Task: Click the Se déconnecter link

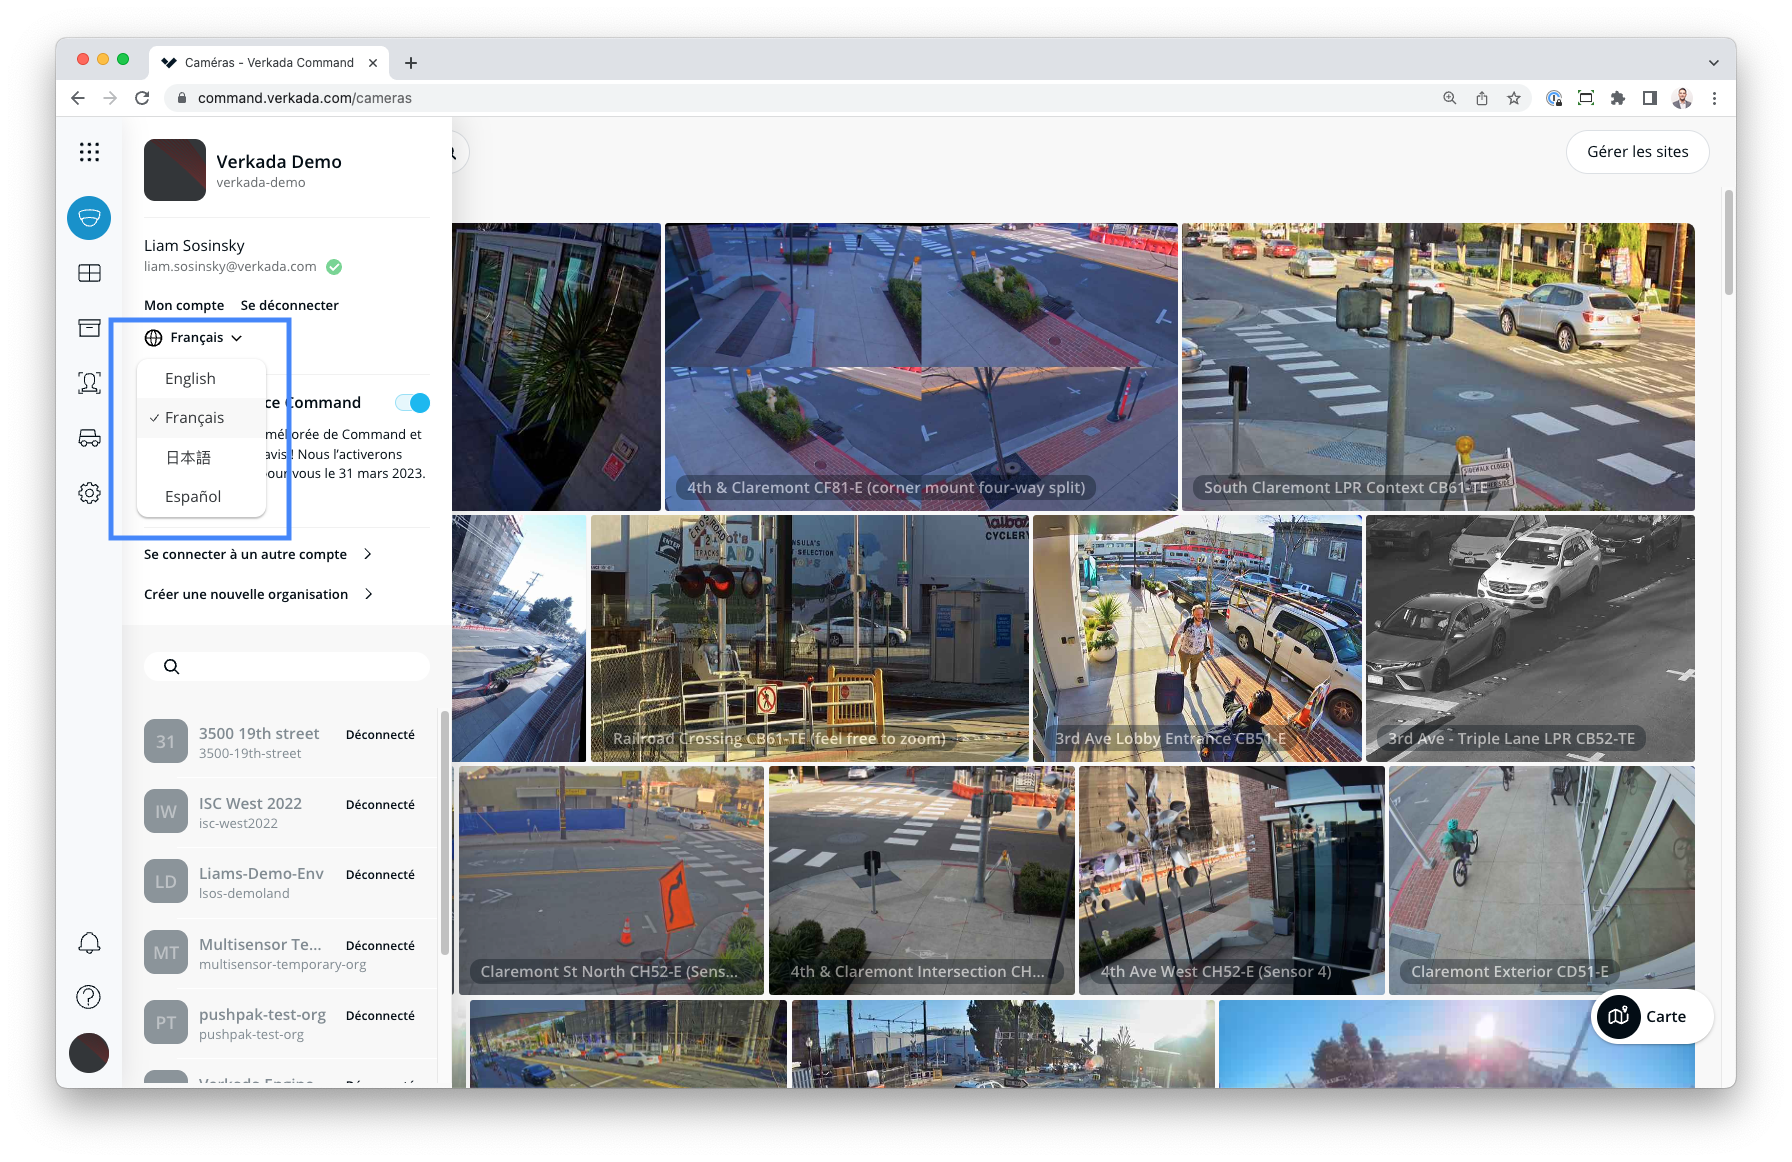Action: (x=289, y=306)
